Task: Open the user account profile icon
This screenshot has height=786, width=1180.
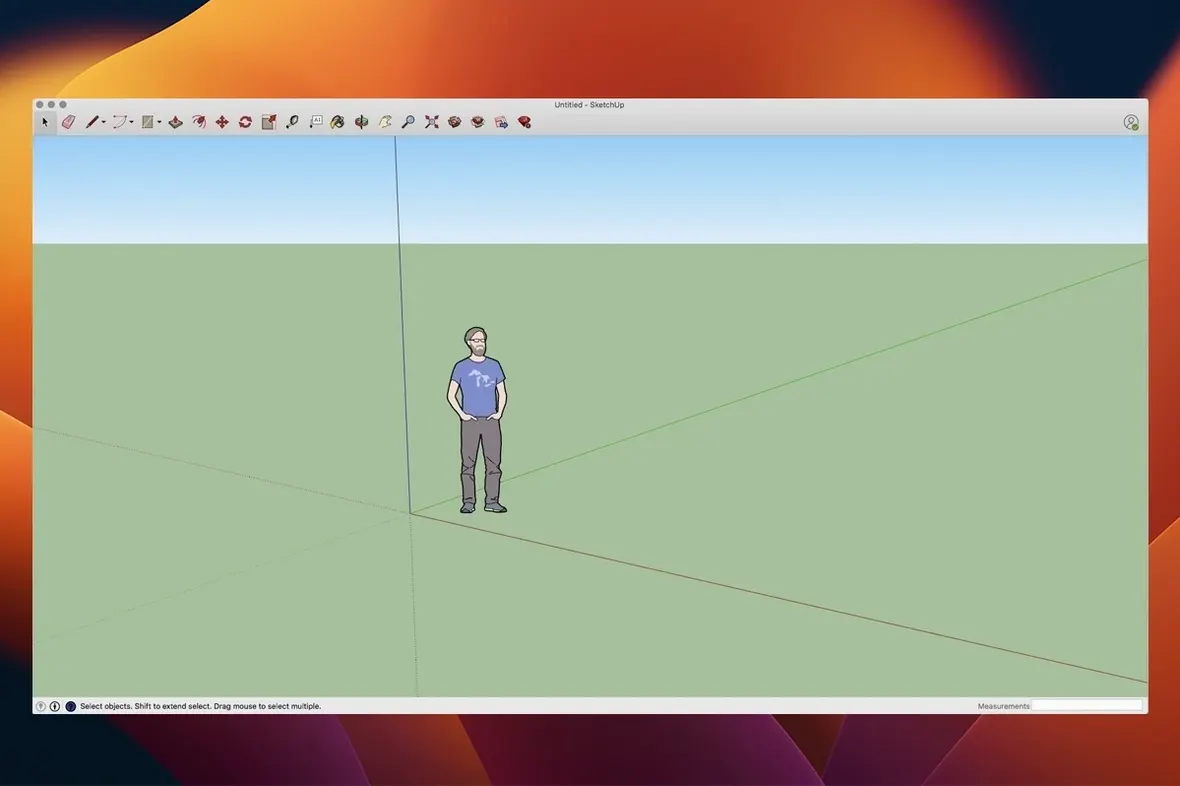Action: (1130, 122)
